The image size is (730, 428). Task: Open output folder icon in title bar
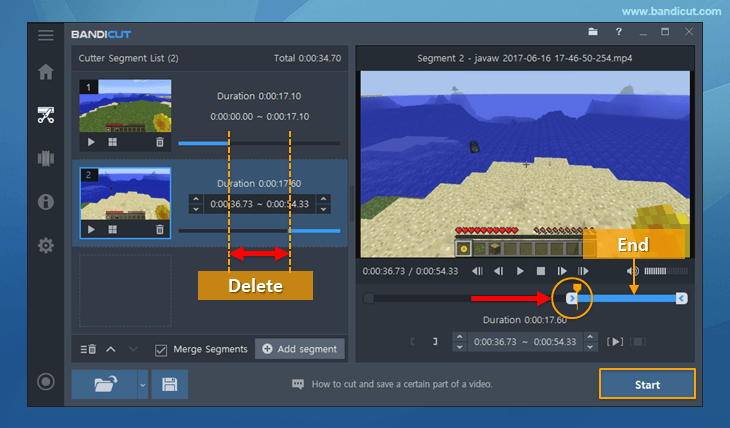point(593,32)
